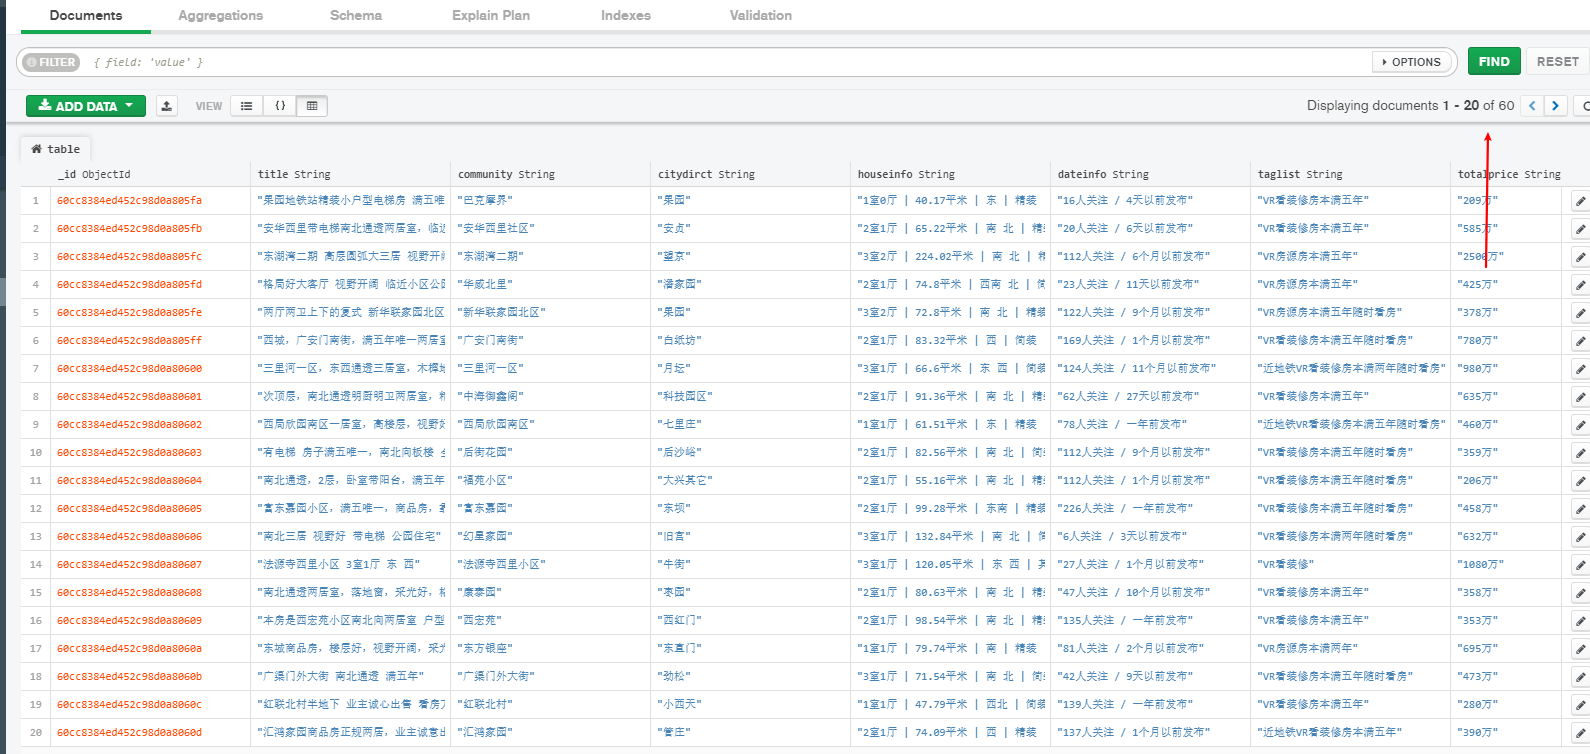The image size is (1590, 754).
Task: Edit the "280万" row with pencil
Action: (x=1581, y=705)
